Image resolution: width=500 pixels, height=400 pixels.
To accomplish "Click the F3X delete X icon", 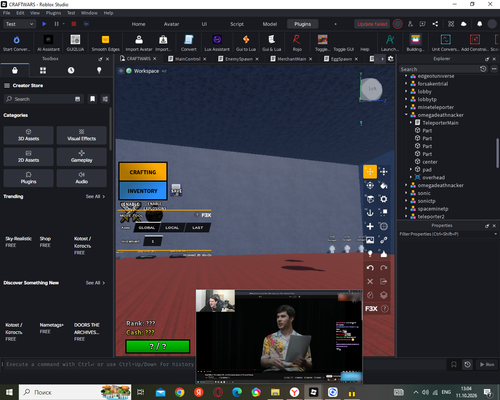I will (370, 281).
